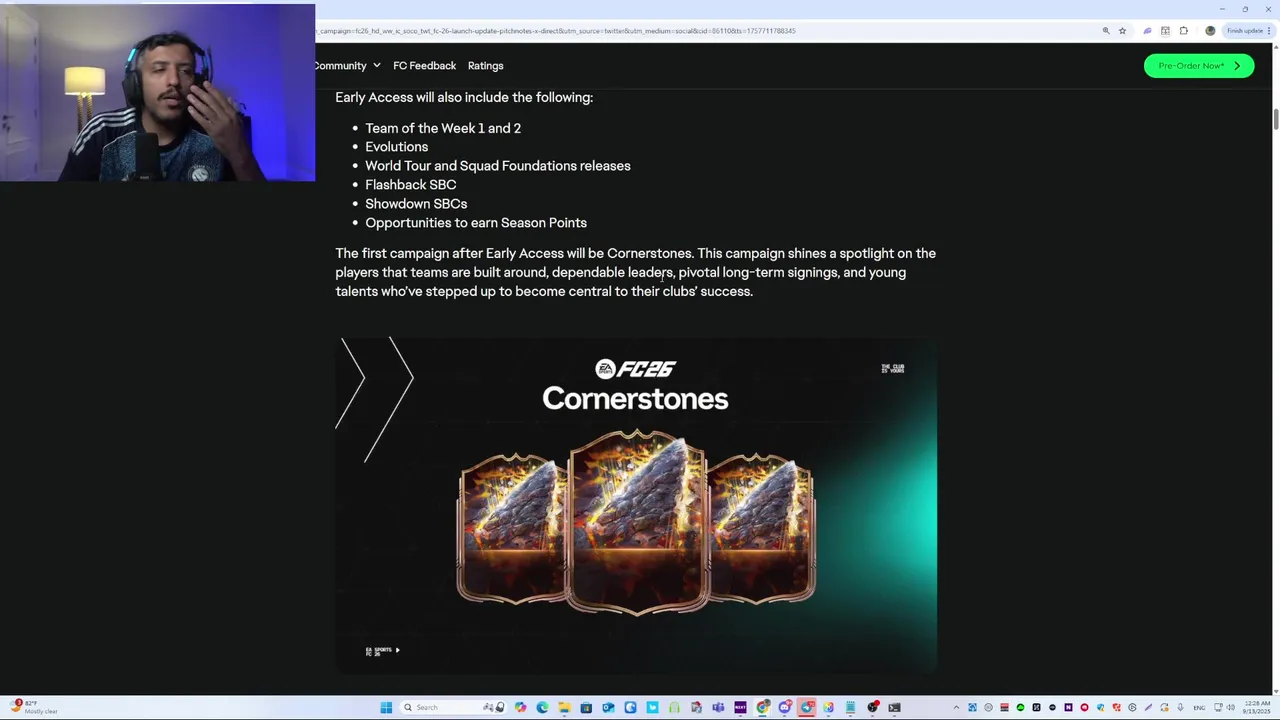
Task: Open Copilot from the taskbar
Action: coord(521,707)
